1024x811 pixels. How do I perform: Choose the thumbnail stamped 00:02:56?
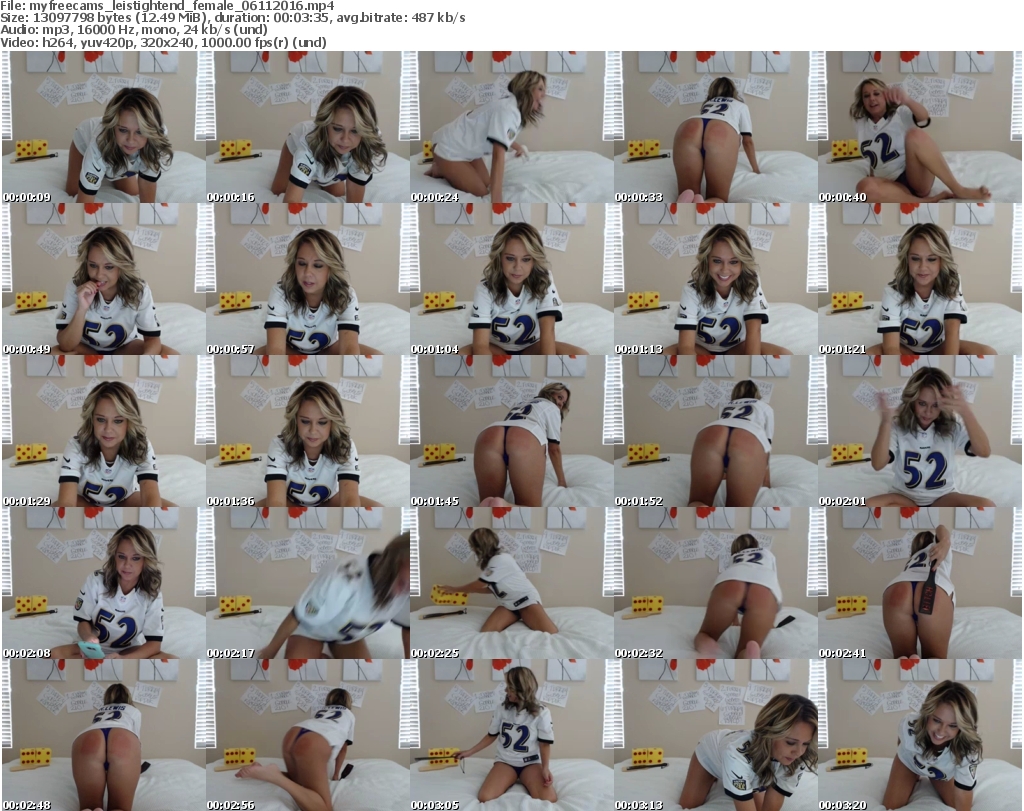[x=308, y=735]
